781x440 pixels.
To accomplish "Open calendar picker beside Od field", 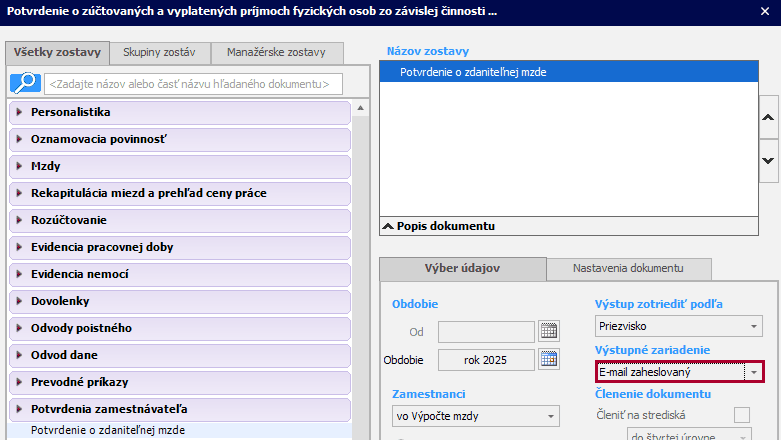I will click(x=548, y=332).
